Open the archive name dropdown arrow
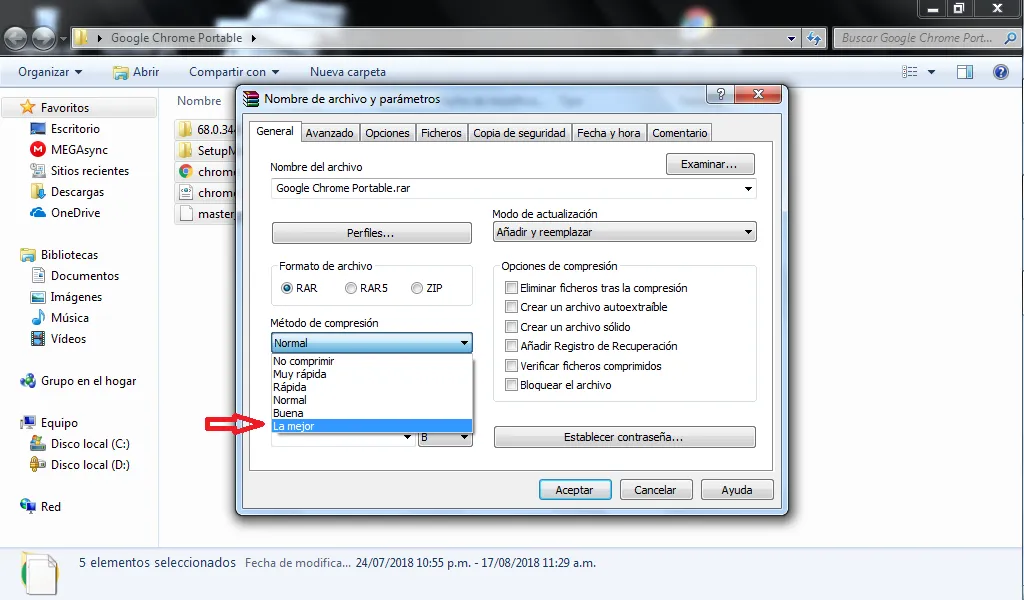Screen dimensions: 1024x600 coord(748,189)
